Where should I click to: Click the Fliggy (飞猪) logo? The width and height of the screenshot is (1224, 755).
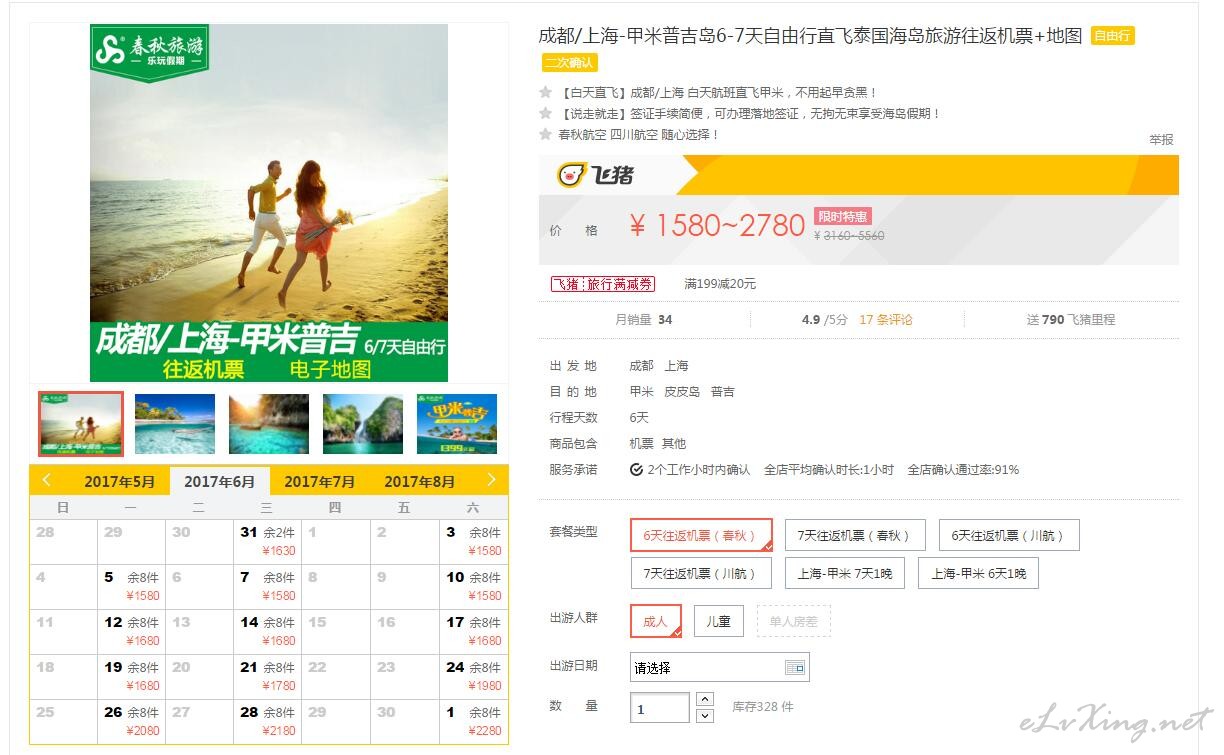pos(596,176)
